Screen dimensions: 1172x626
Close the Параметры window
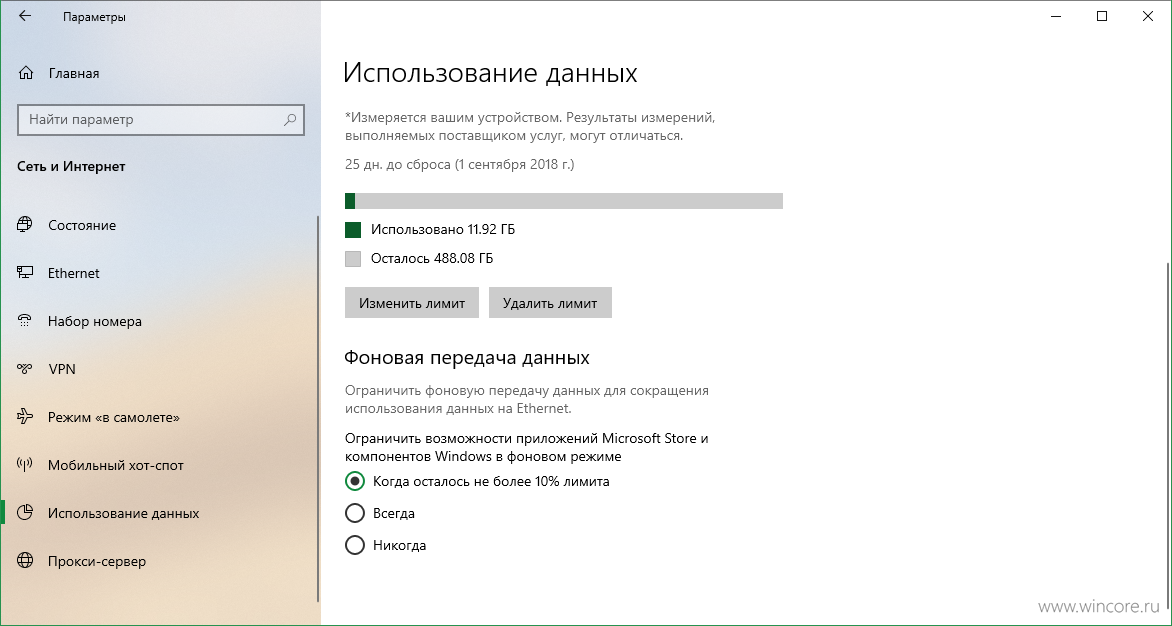(1148, 16)
